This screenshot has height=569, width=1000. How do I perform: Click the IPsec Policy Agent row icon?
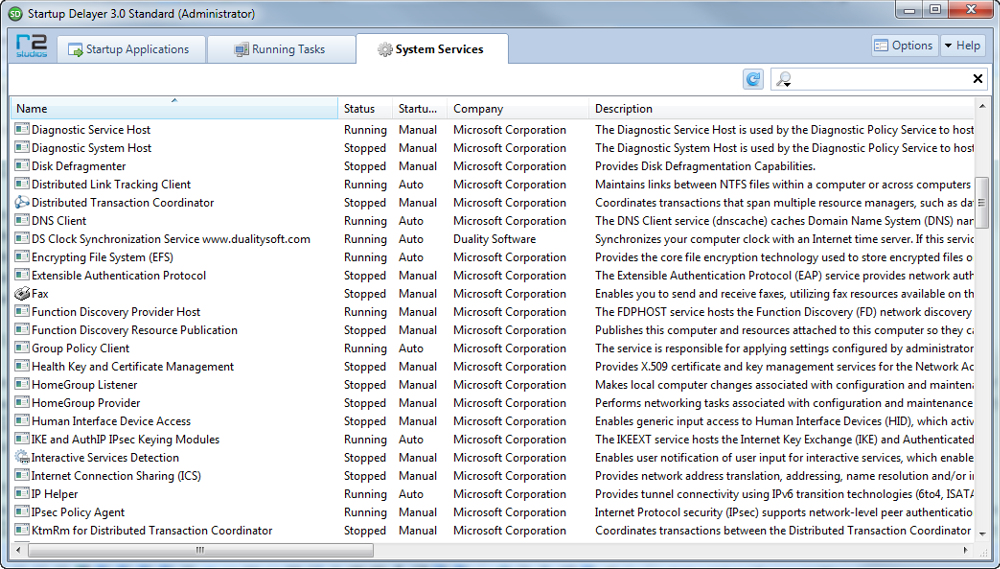[x=22, y=512]
